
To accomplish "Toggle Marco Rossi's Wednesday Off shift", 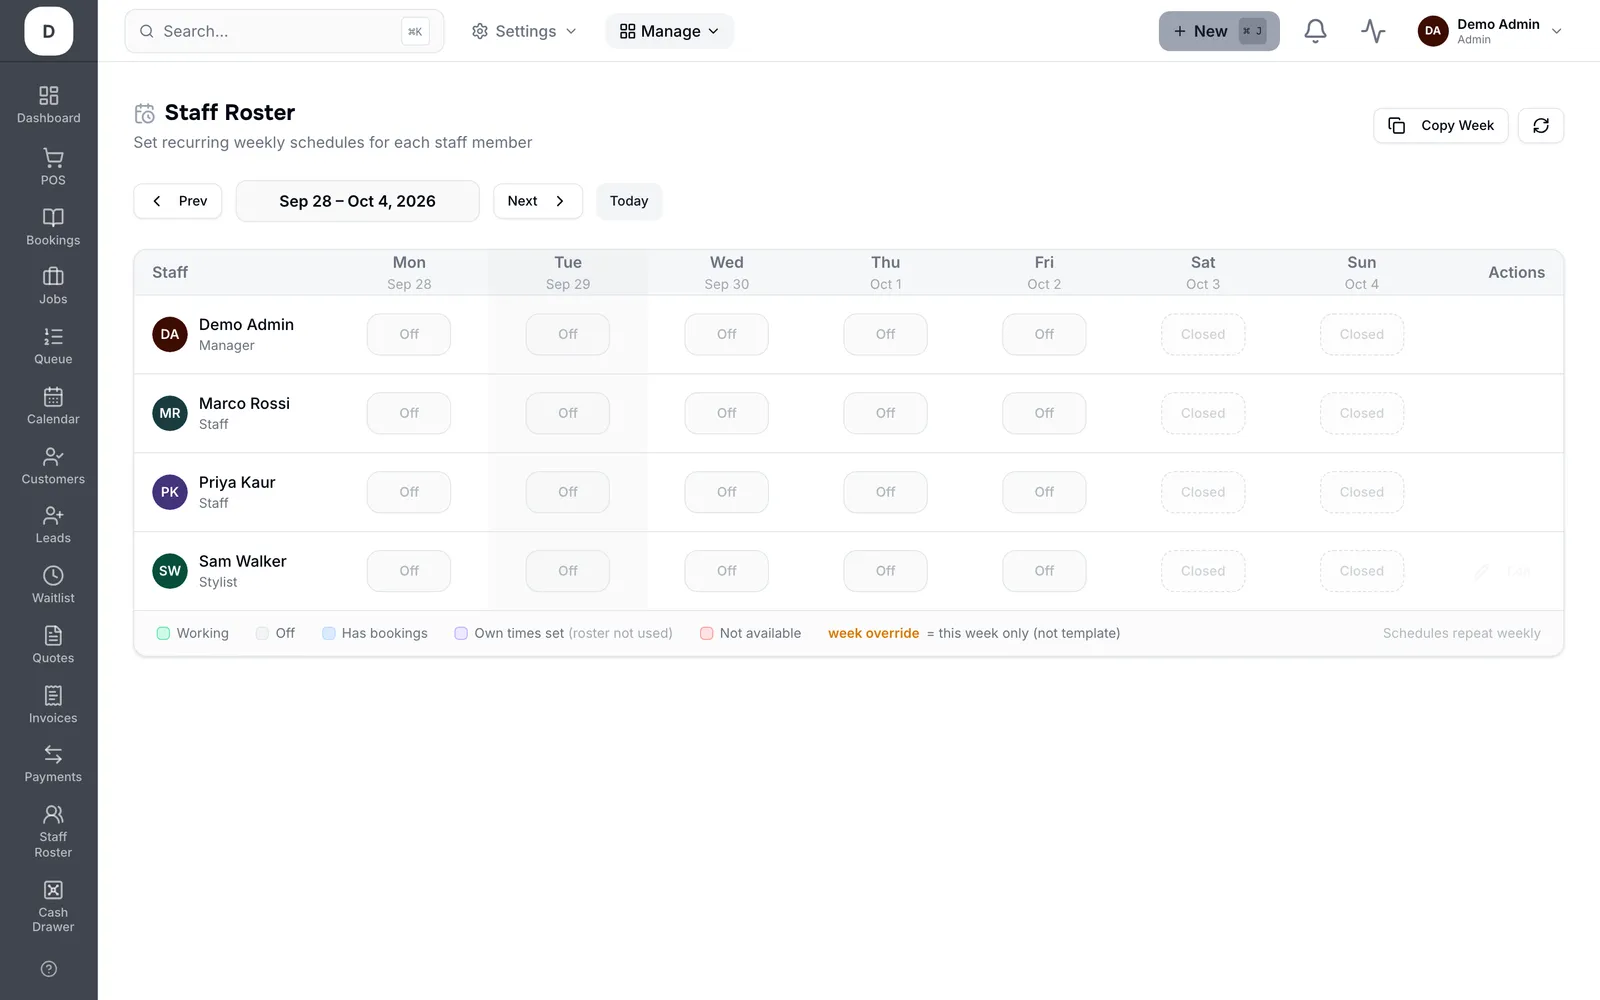I will 726,413.
